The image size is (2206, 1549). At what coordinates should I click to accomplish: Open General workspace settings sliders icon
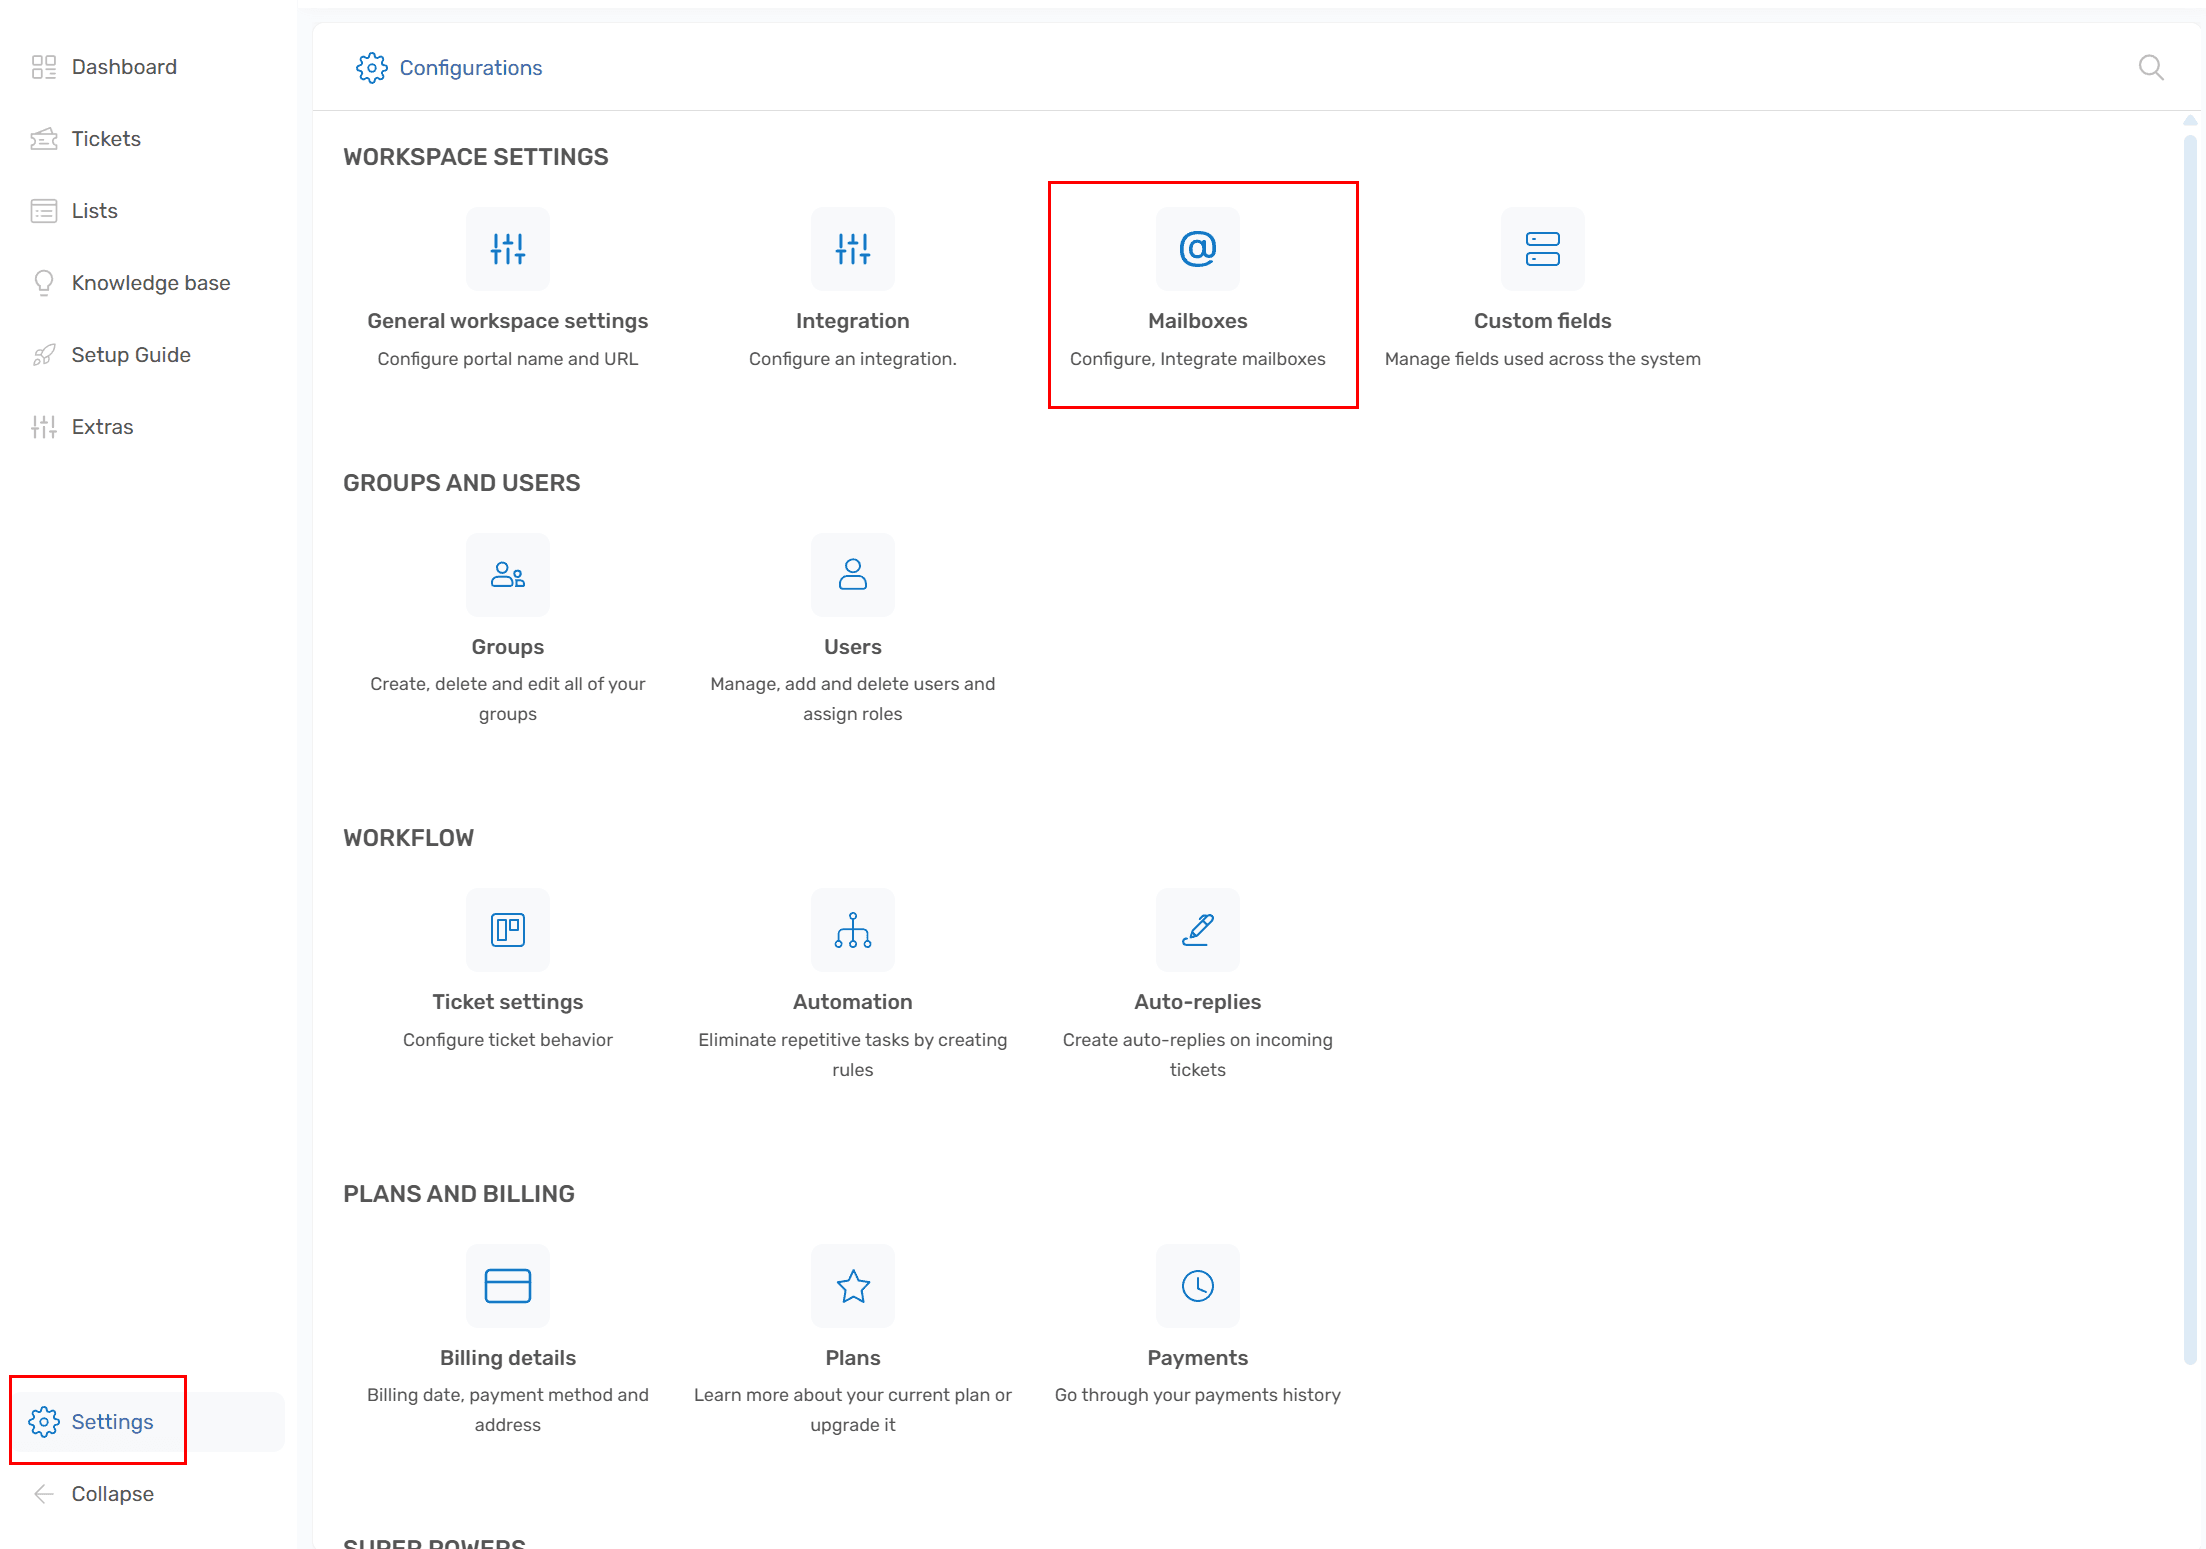(507, 249)
